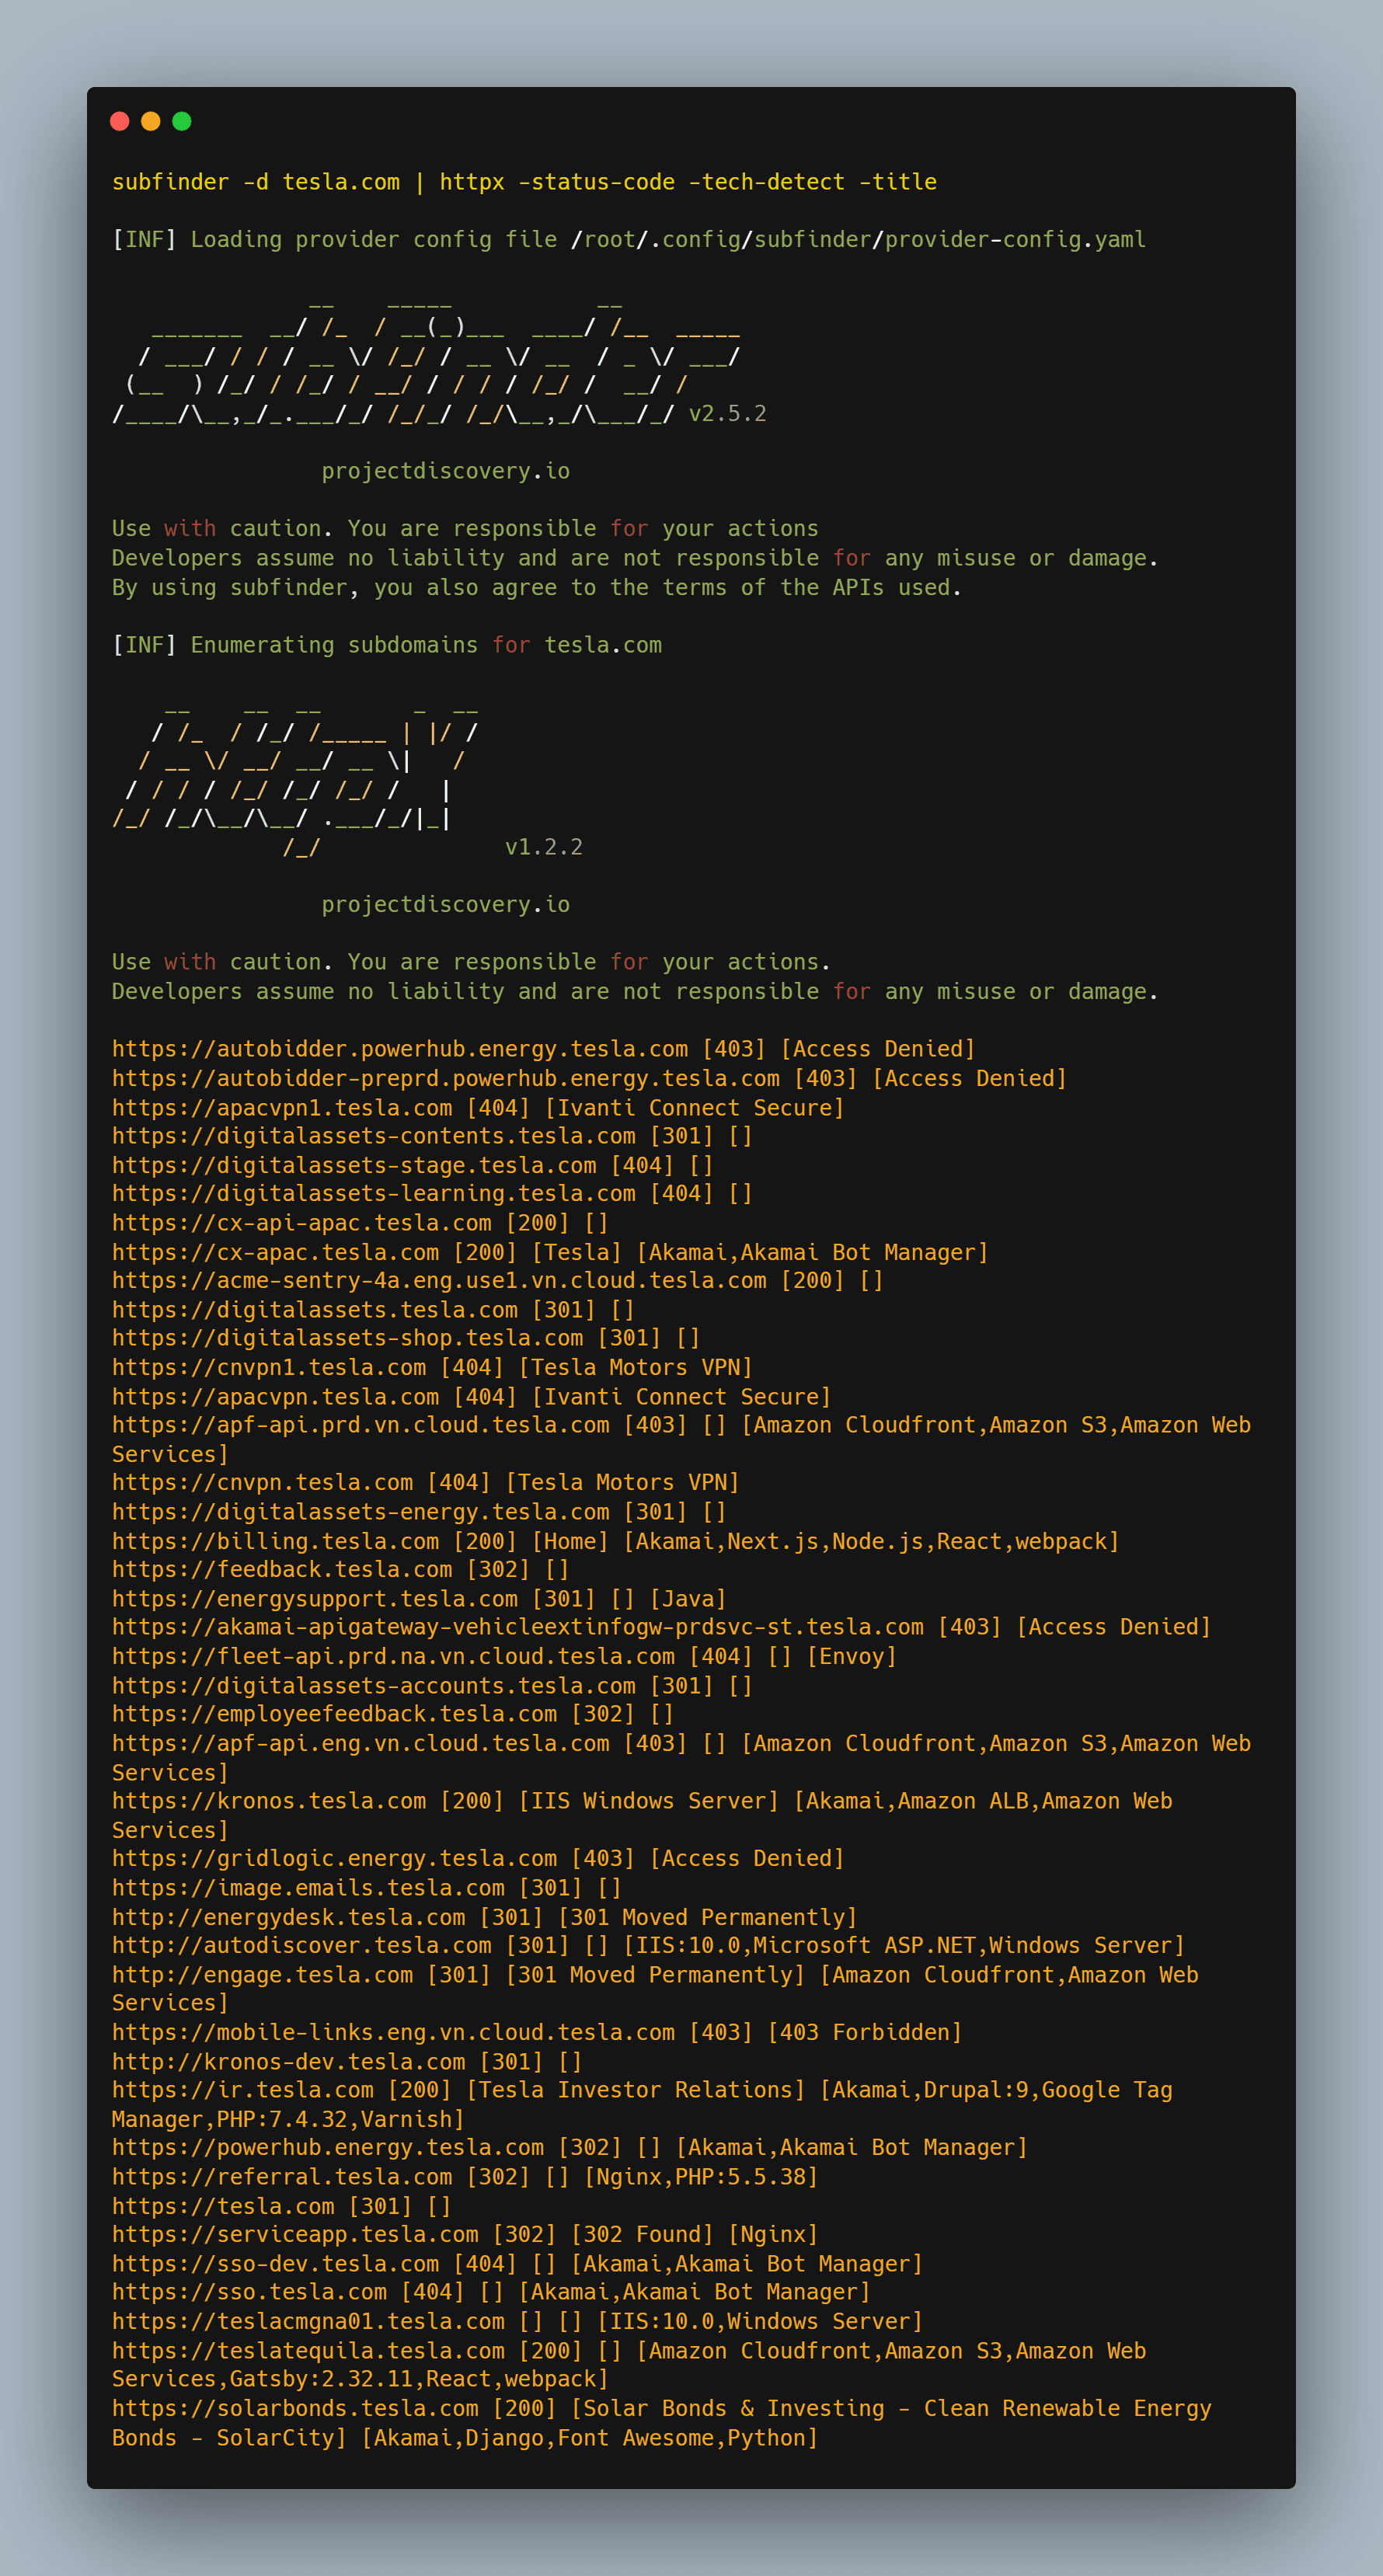The height and width of the screenshot is (2576, 1383).
Task: Click the red close window dot
Action: point(120,121)
